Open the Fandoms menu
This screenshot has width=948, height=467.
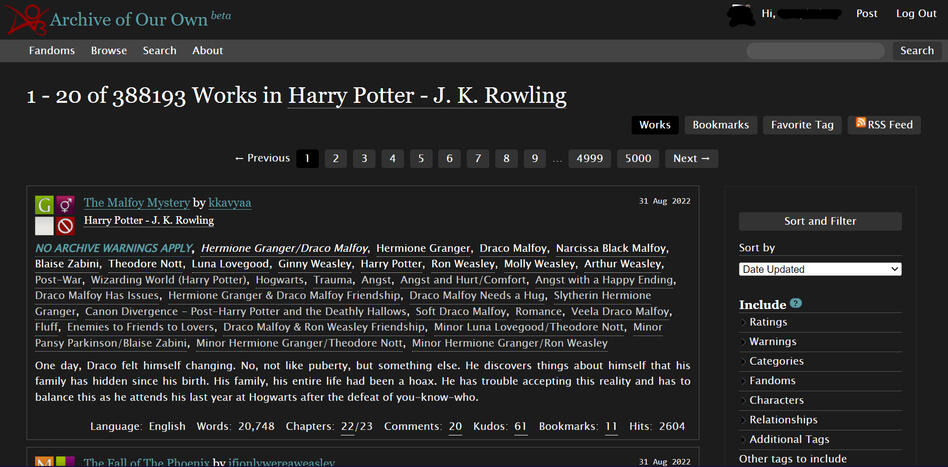[x=52, y=51]
